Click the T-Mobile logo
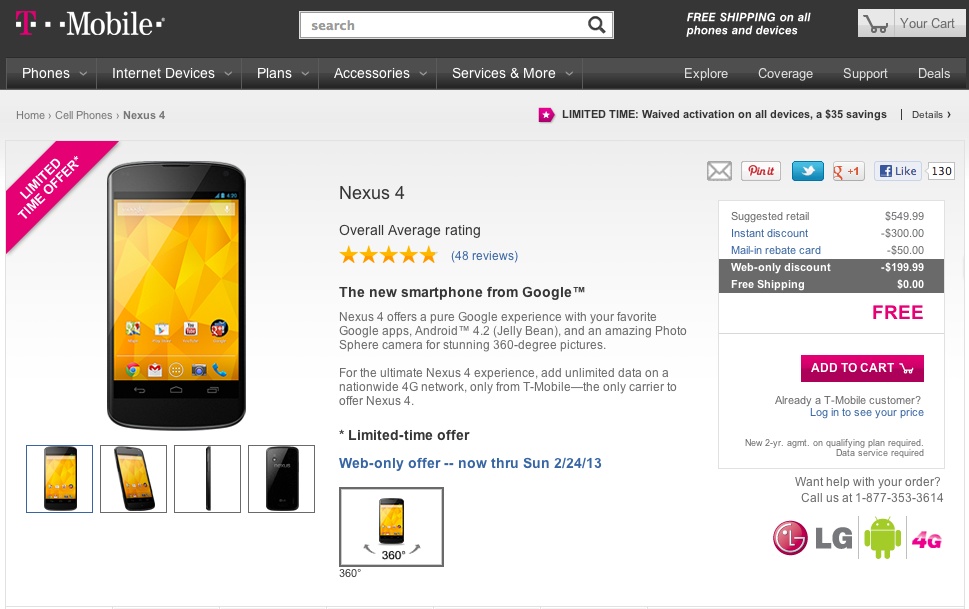969x609 pixels. tap(90, 24)
